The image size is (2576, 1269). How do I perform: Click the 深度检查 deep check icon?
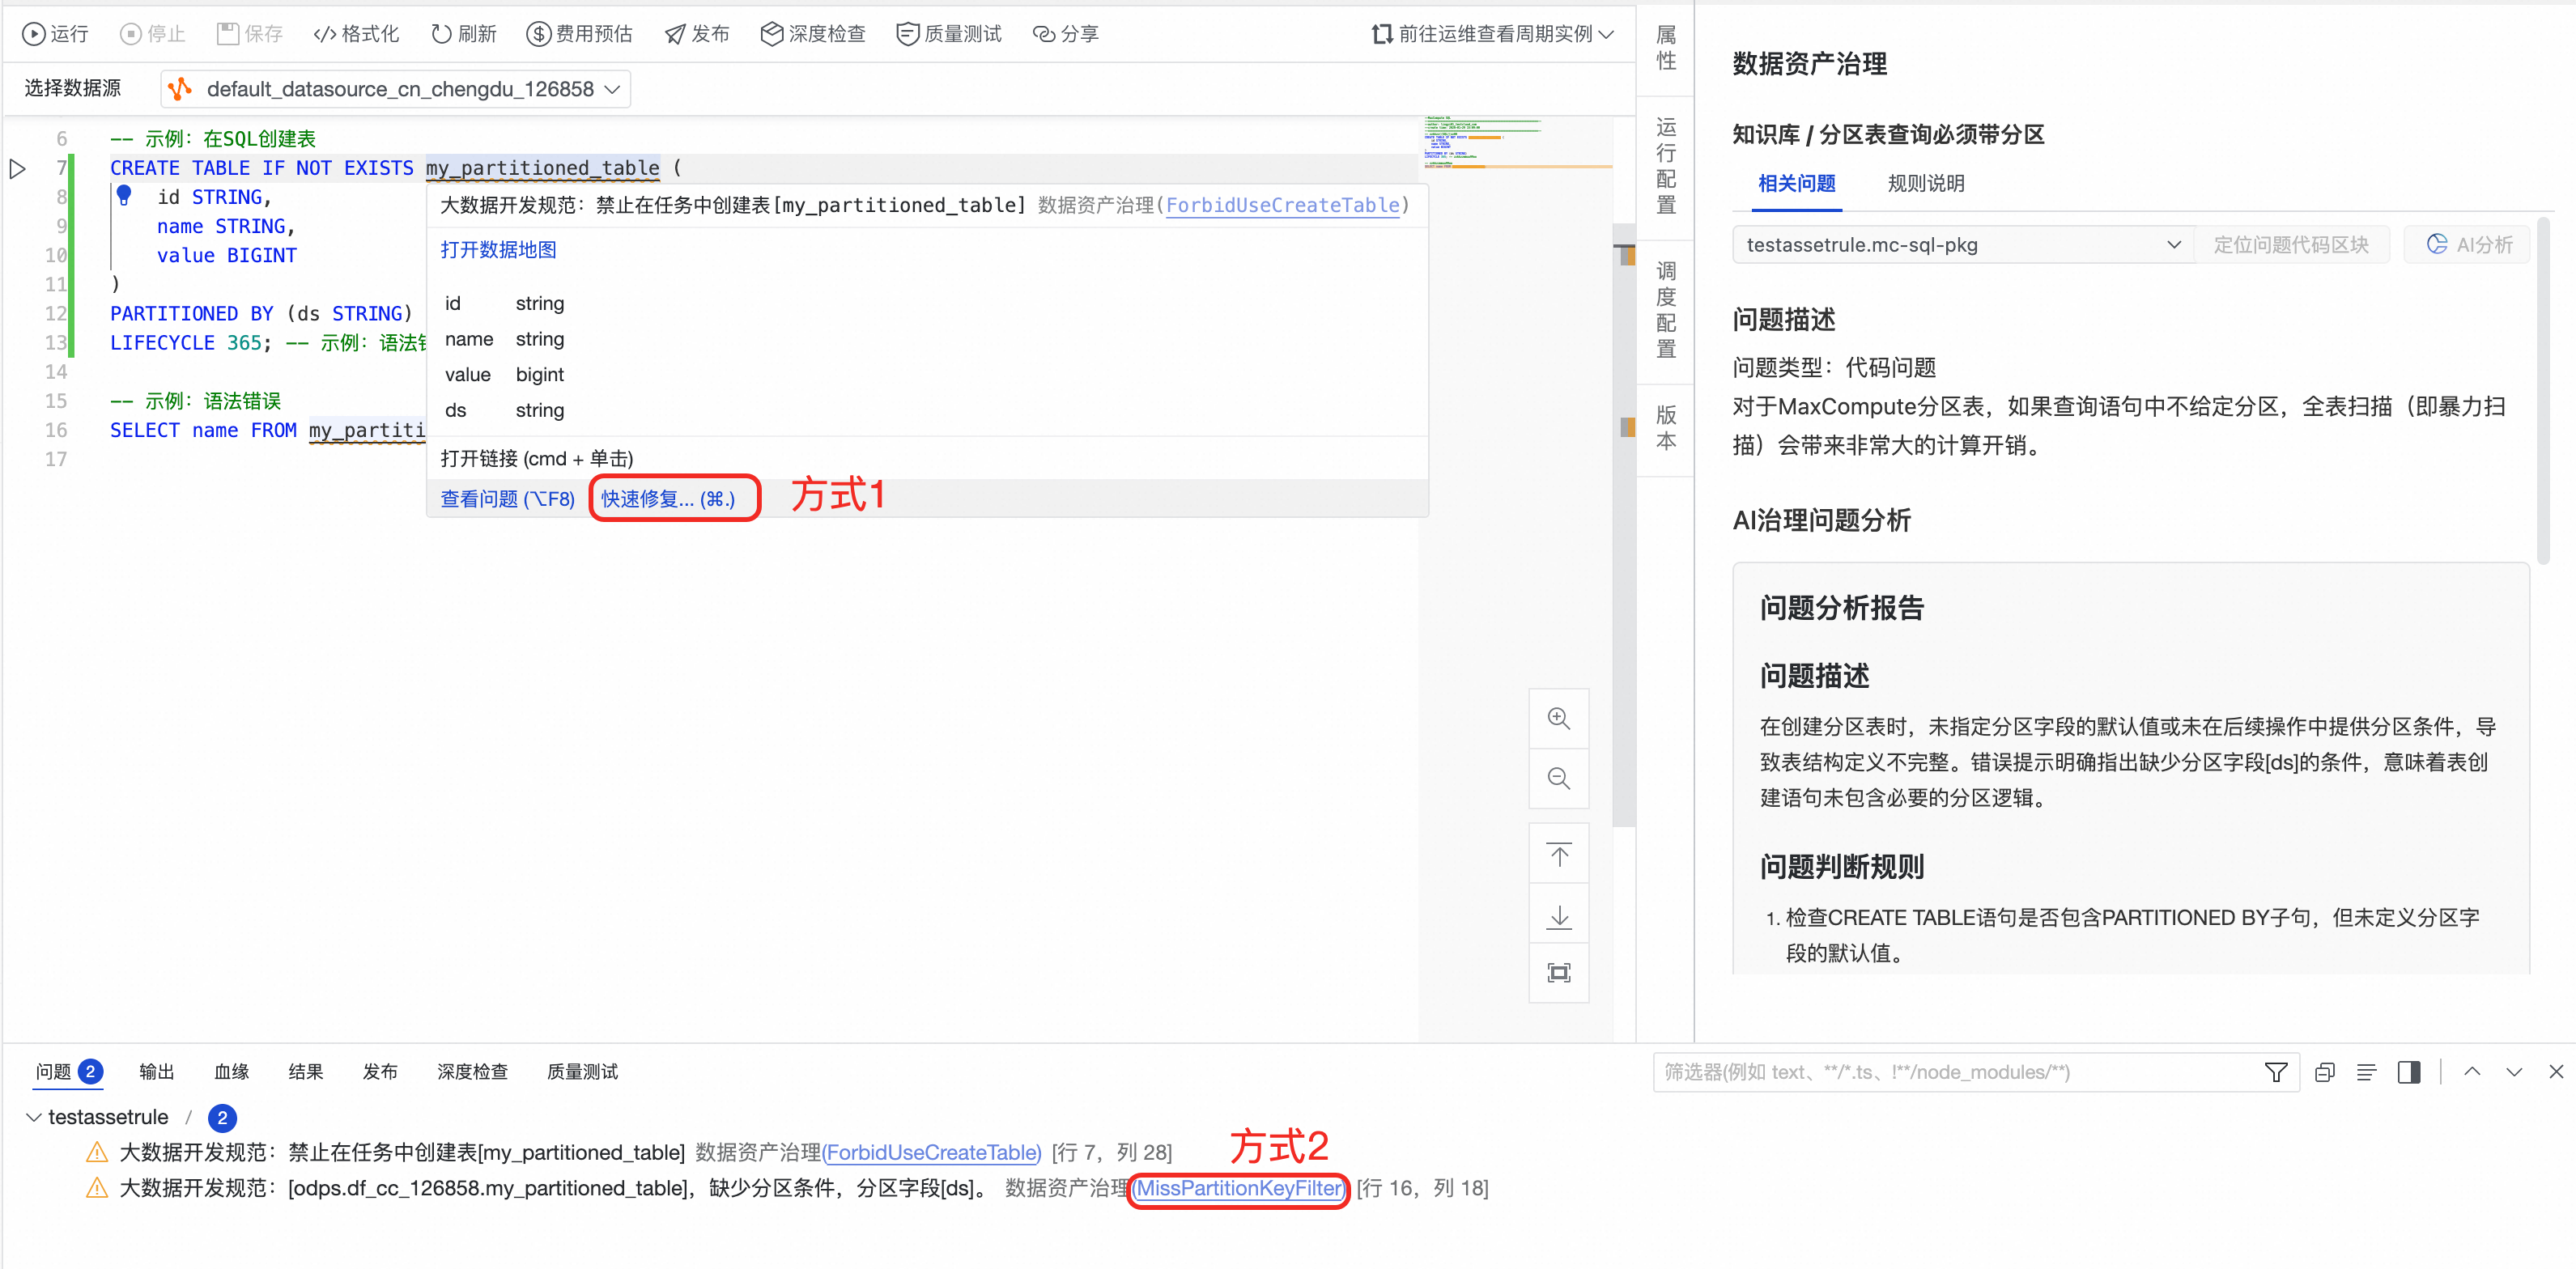tap(771, 34)
